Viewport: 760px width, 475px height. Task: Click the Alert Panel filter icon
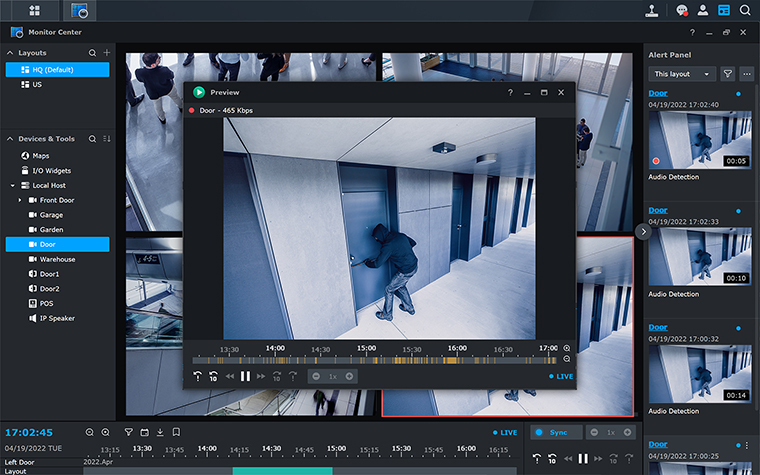coord(728,74)
